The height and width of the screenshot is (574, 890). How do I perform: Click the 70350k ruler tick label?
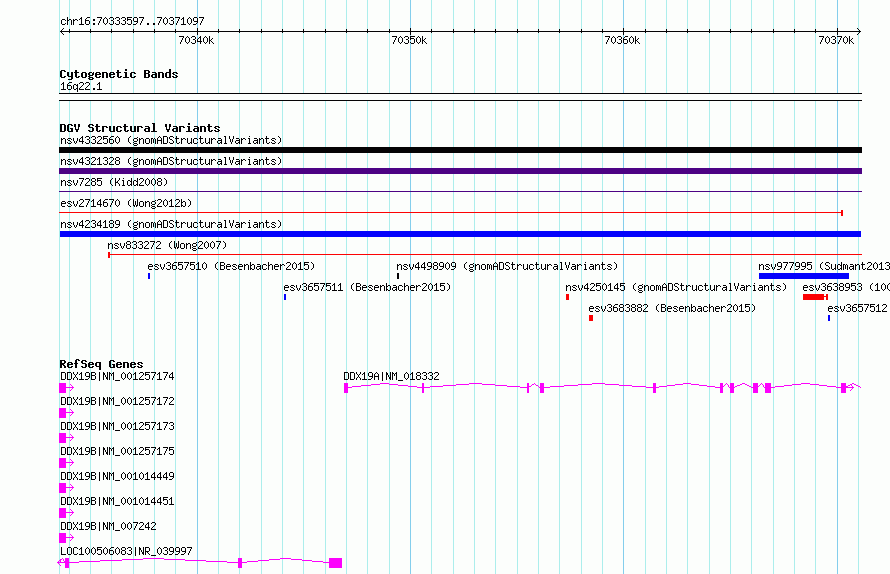tap(409, 40)
